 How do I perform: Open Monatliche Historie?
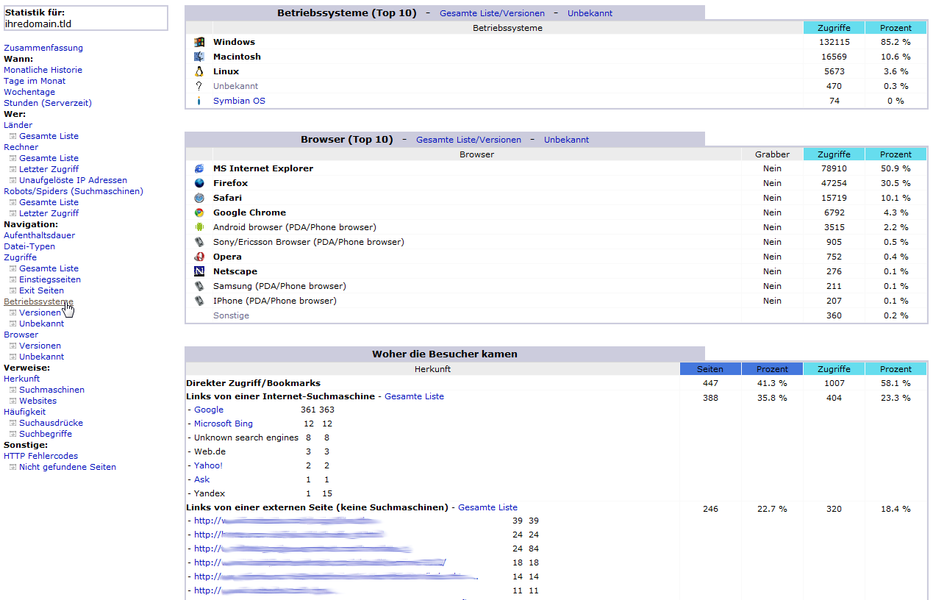click(x=43, y=70)
